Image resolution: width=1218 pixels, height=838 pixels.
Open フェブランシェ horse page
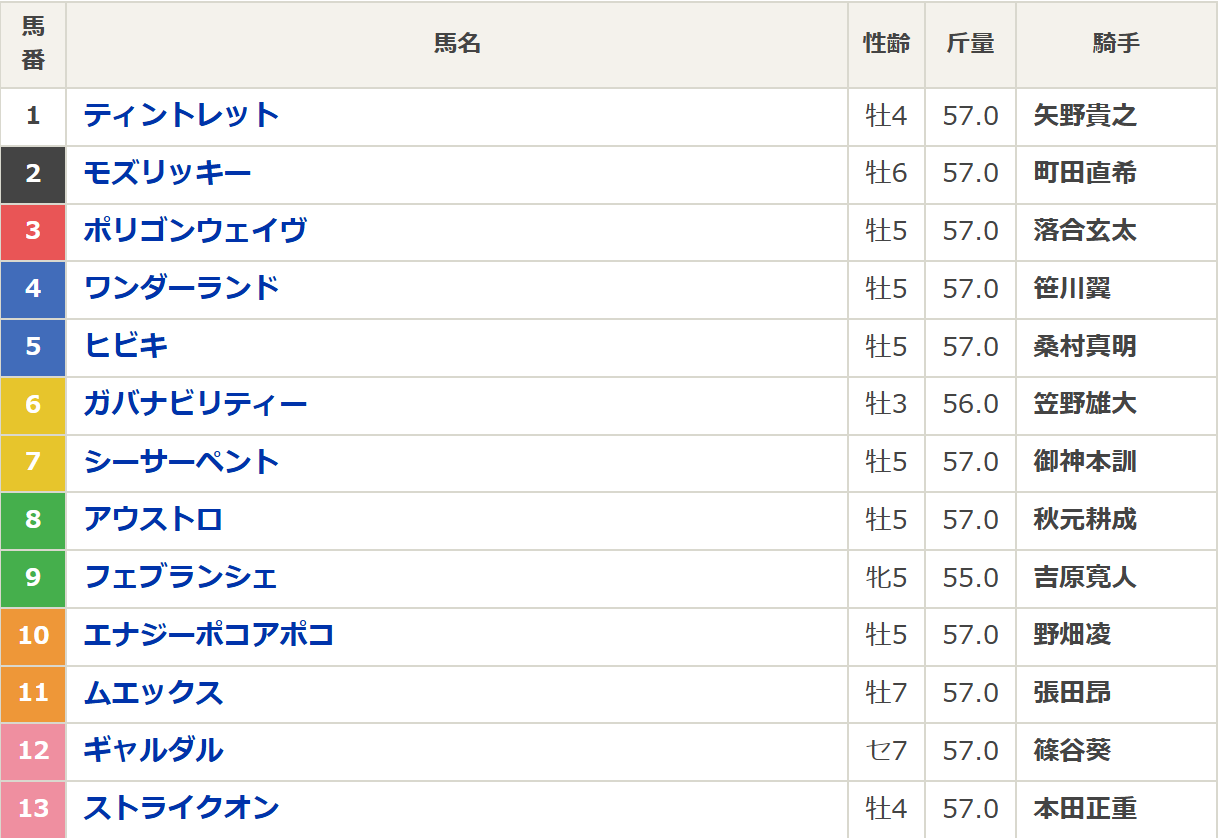(x=180, y=577)
